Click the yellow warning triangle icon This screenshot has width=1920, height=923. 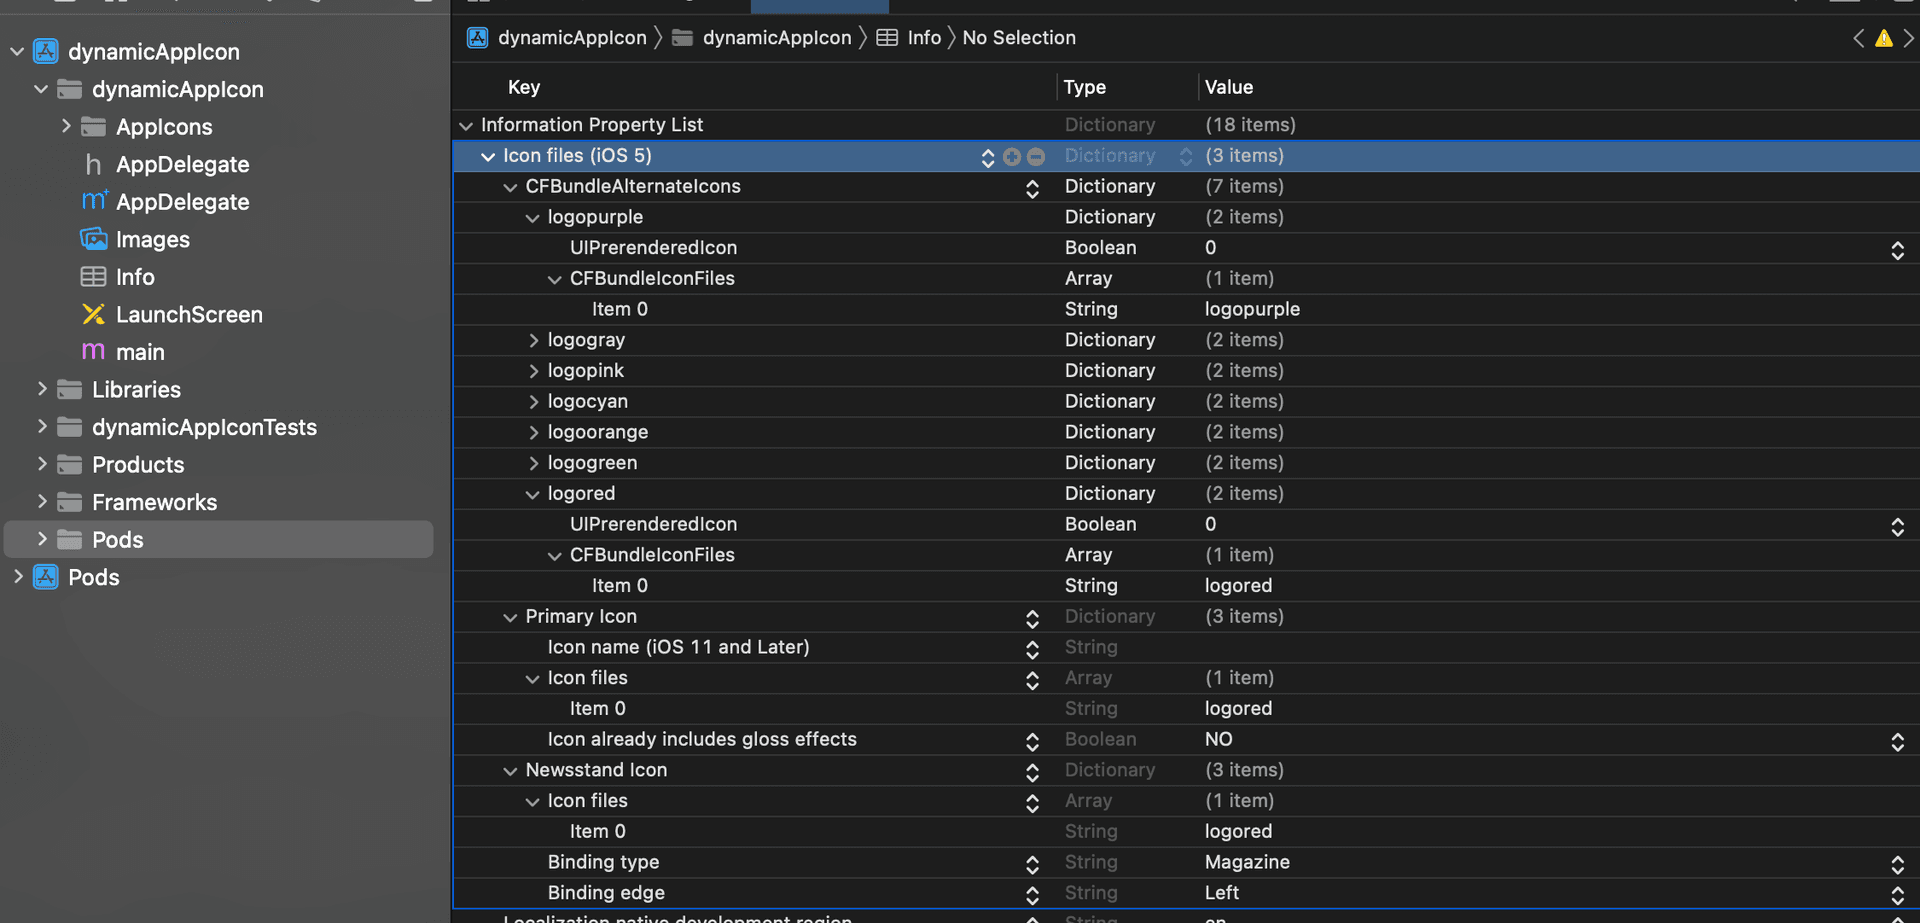(x=1883, y=39)
